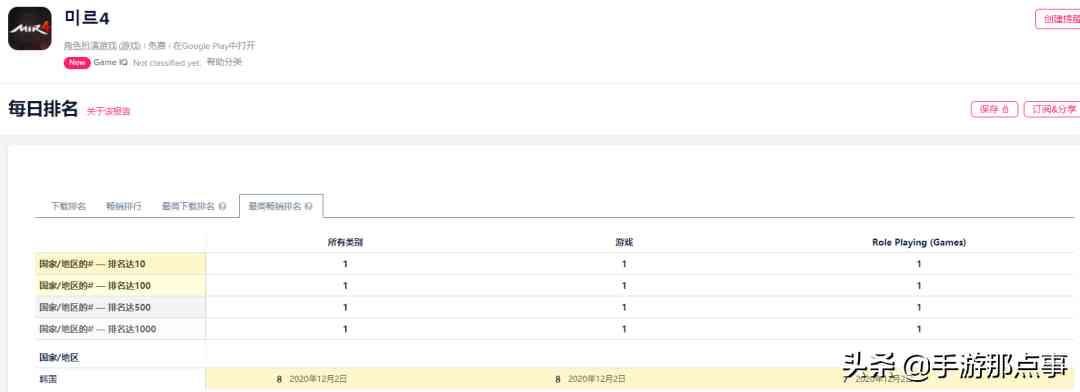Open the 关于该报告 link

[x=108, y=111]
